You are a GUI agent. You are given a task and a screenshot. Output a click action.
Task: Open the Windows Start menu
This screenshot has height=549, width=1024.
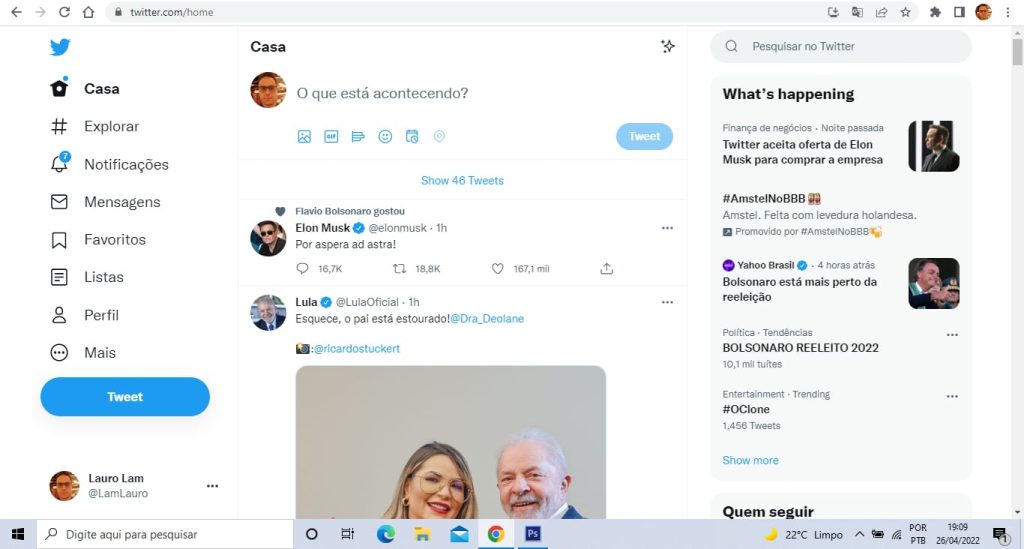click(18, 534)
